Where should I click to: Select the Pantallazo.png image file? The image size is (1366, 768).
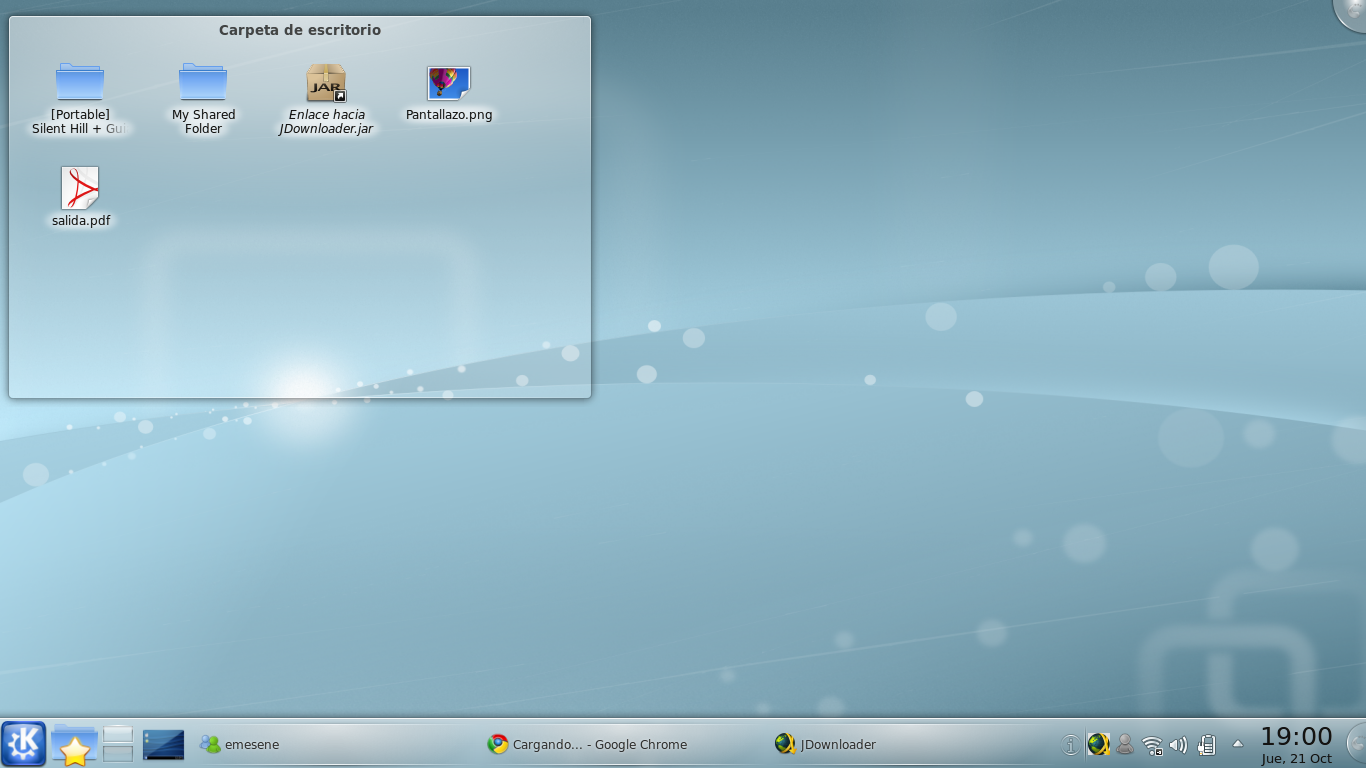pos(449,93)
